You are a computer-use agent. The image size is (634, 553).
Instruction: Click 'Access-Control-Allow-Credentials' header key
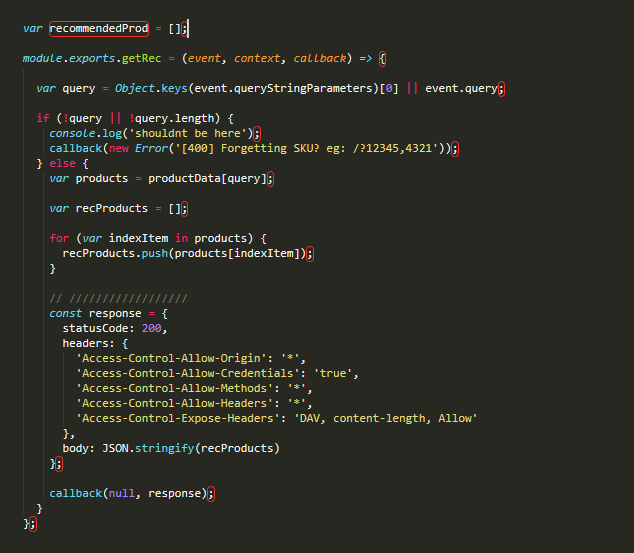(188, 373)
